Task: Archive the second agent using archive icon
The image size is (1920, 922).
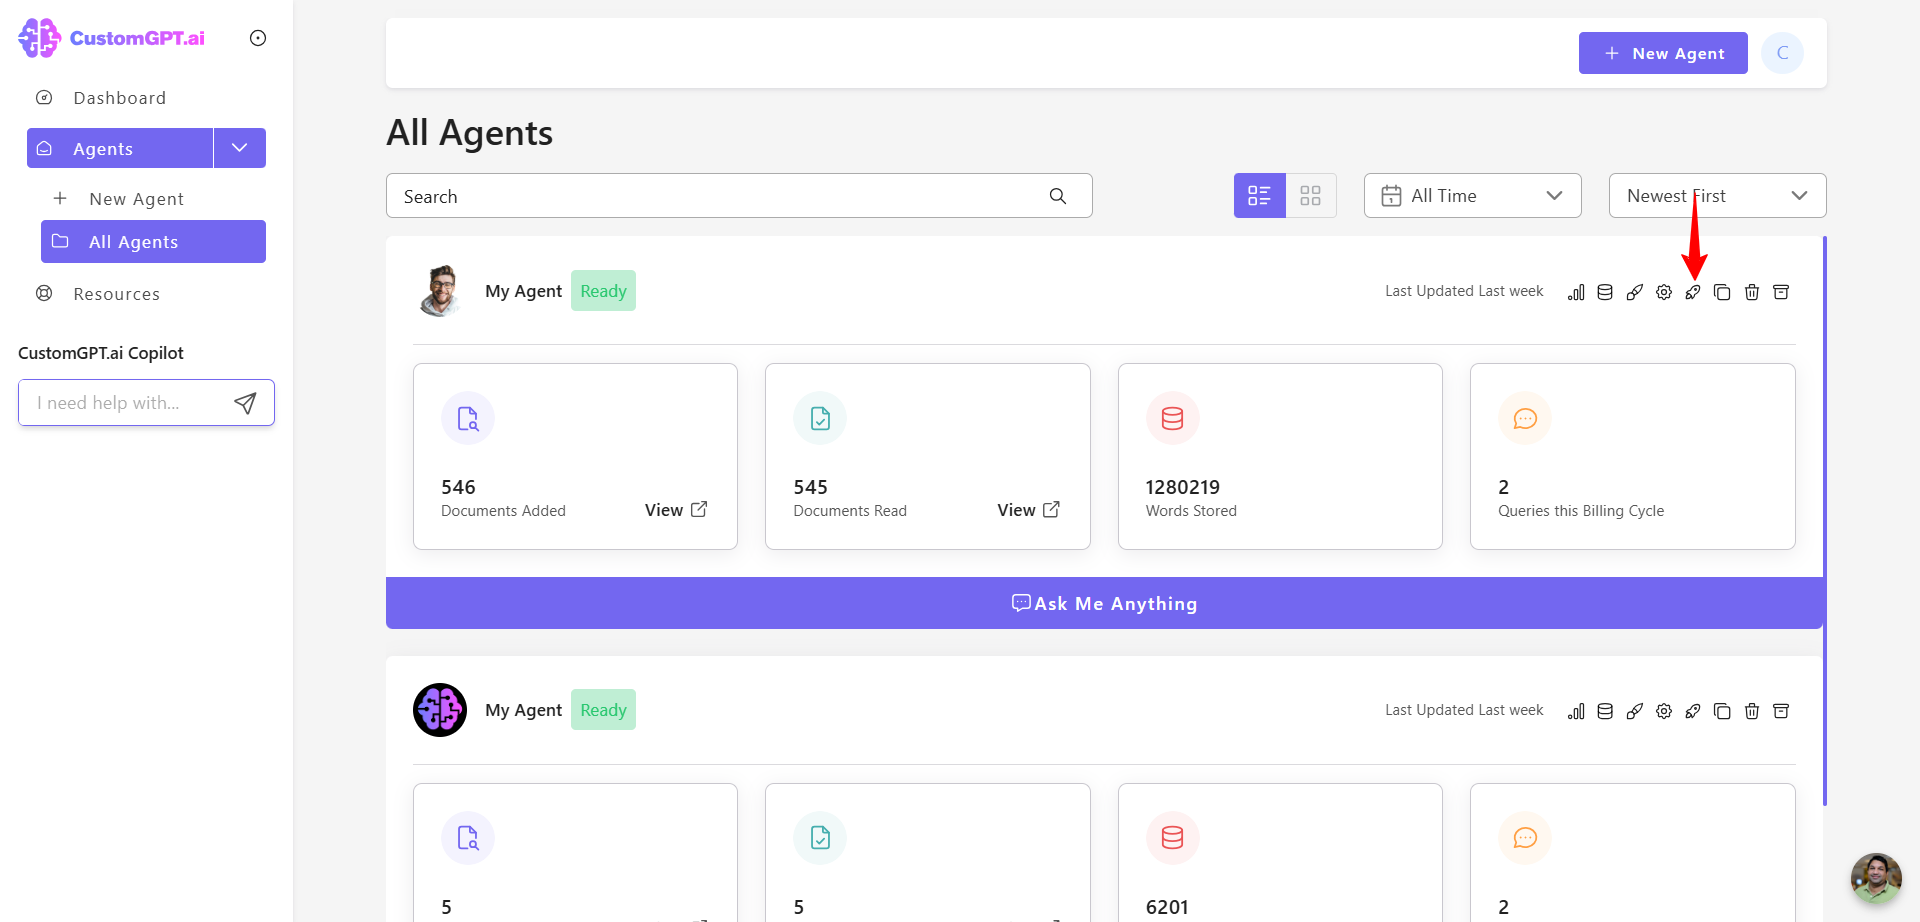Action: coord(1781,711)
